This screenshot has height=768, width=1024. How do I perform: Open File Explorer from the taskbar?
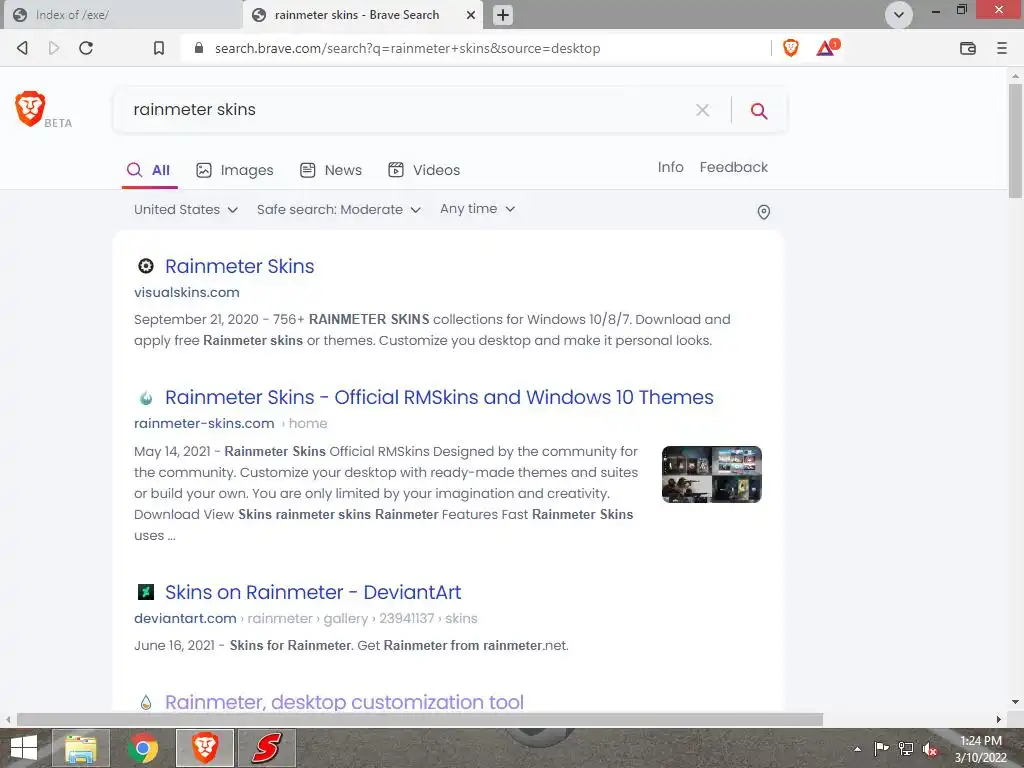[x=80, y=748]
